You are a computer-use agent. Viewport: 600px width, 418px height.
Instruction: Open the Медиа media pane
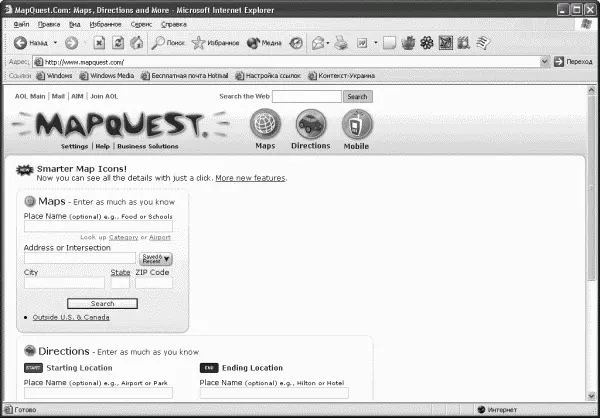(x=264, y=43)
